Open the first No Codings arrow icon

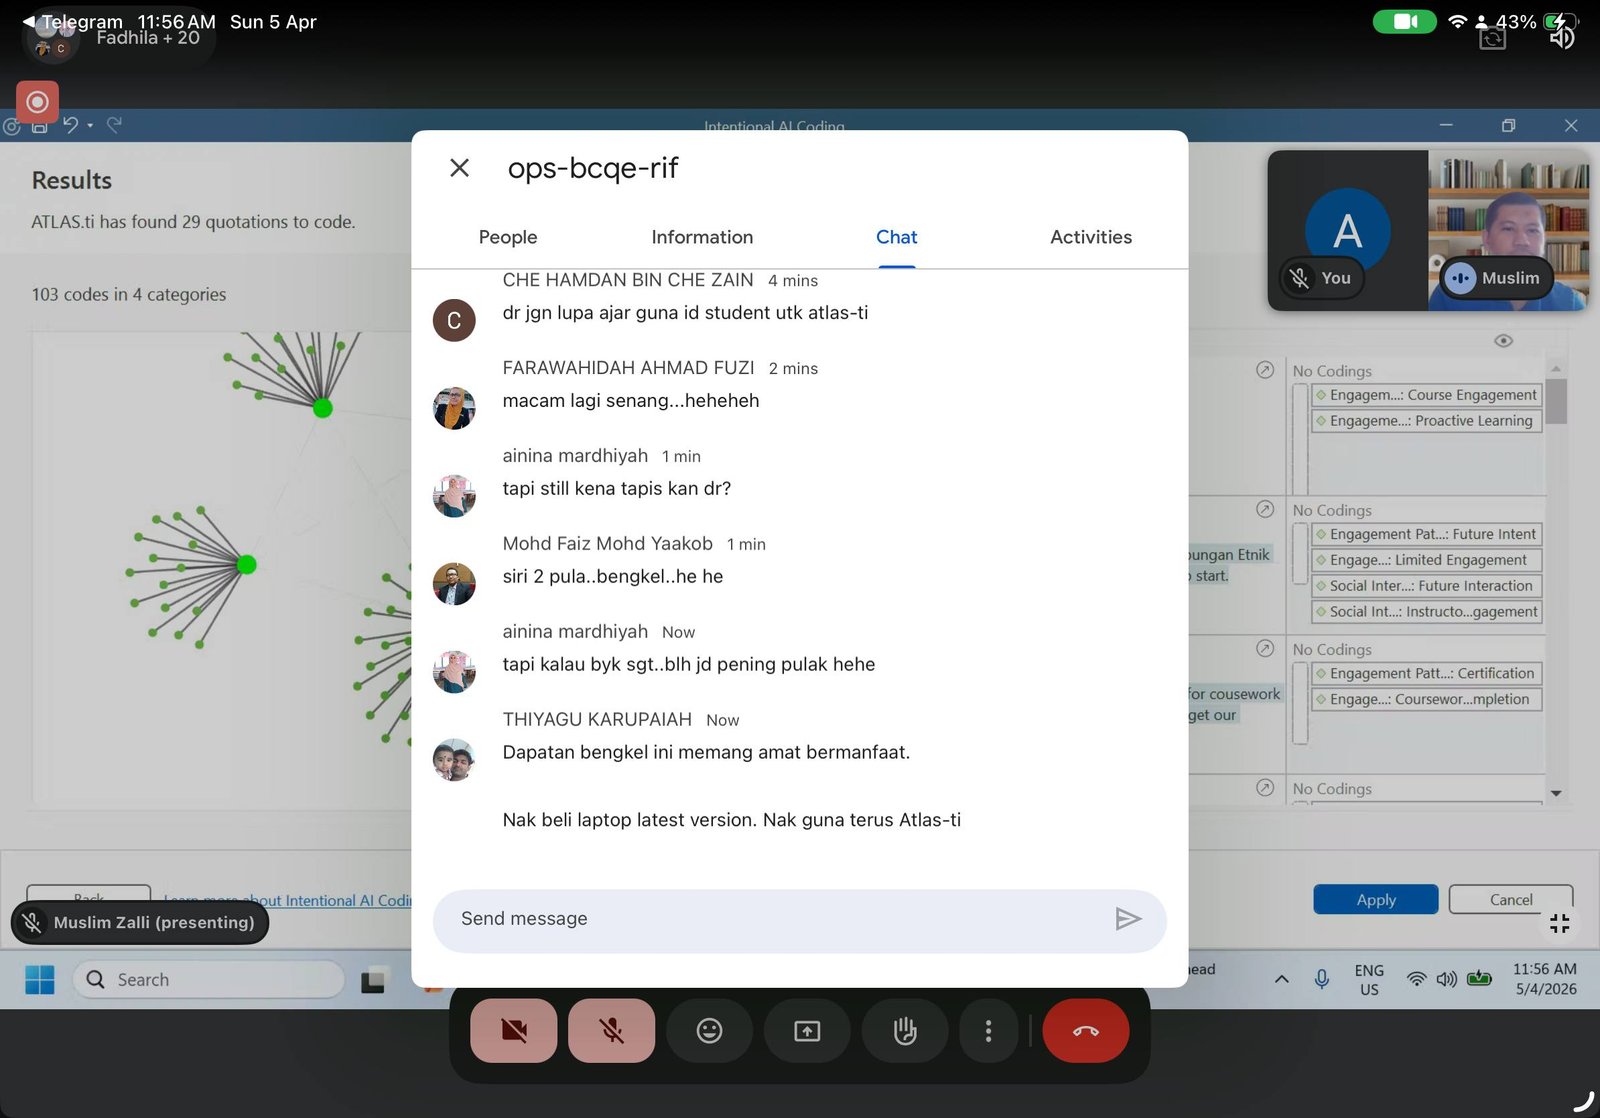(x=1265, y=370)
